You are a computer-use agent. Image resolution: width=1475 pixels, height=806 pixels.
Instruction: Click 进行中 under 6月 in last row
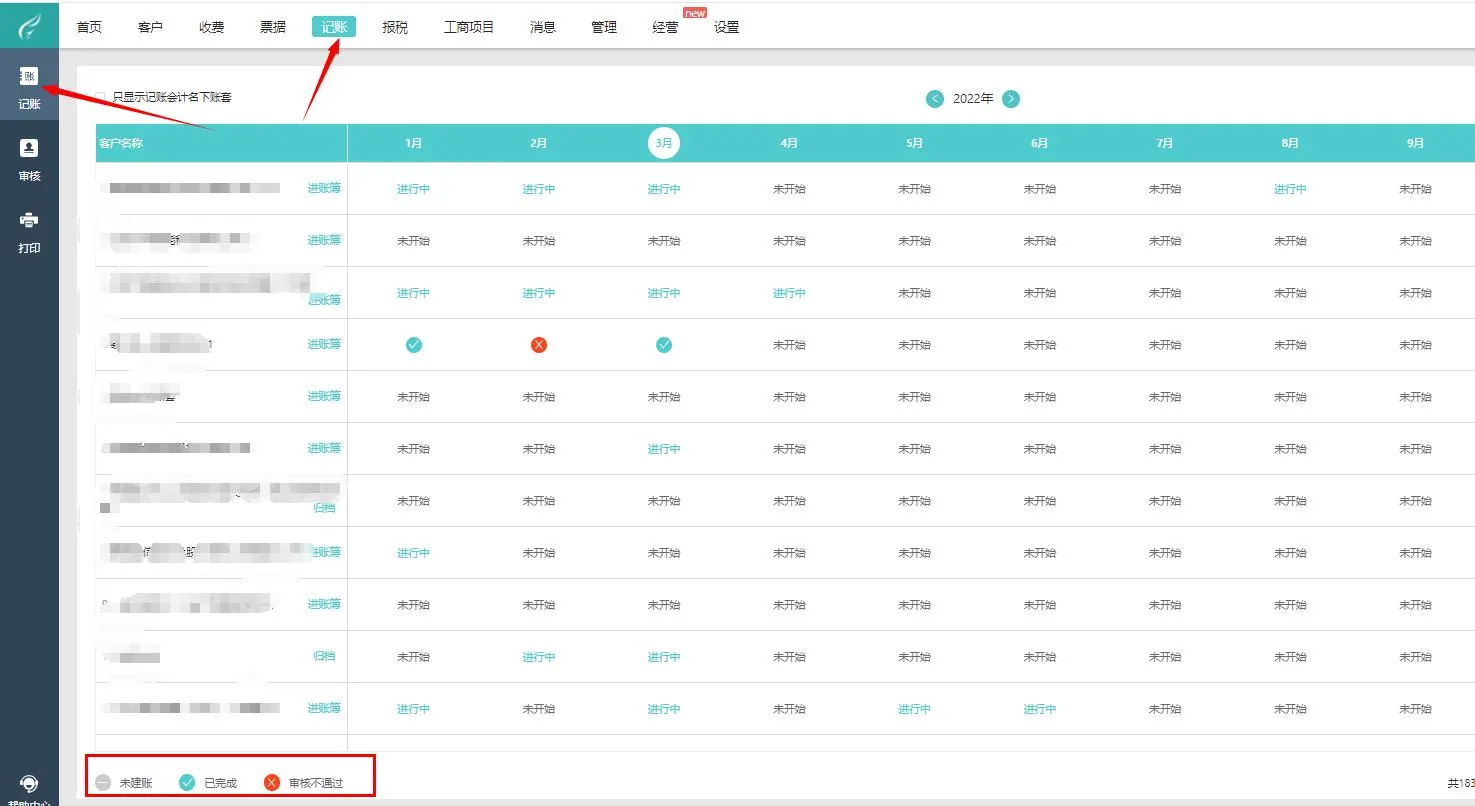1040,709
